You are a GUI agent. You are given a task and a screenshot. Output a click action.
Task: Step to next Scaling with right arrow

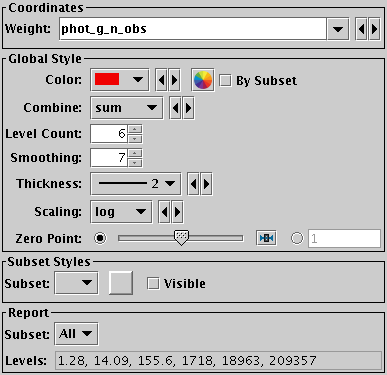pos(177,212)
